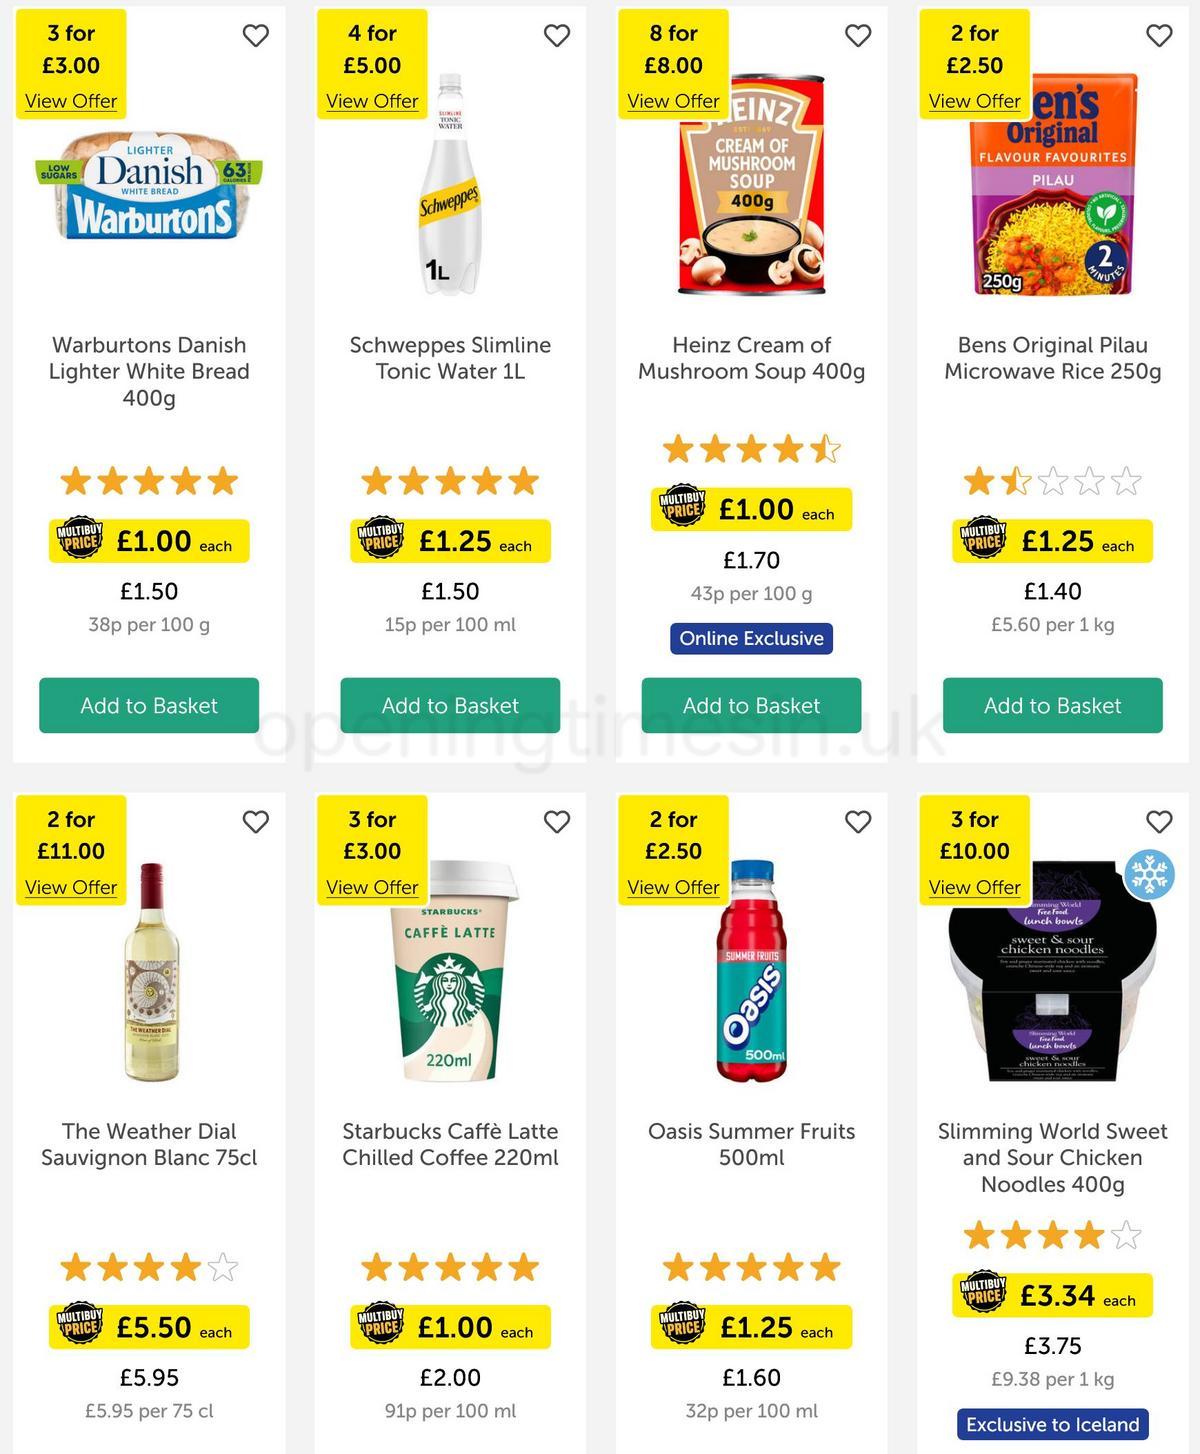The image size is (1200, 1454).
Task: Toggle favourite on Heinz Cream of Mushroom Soup
Action: (858, 35)
